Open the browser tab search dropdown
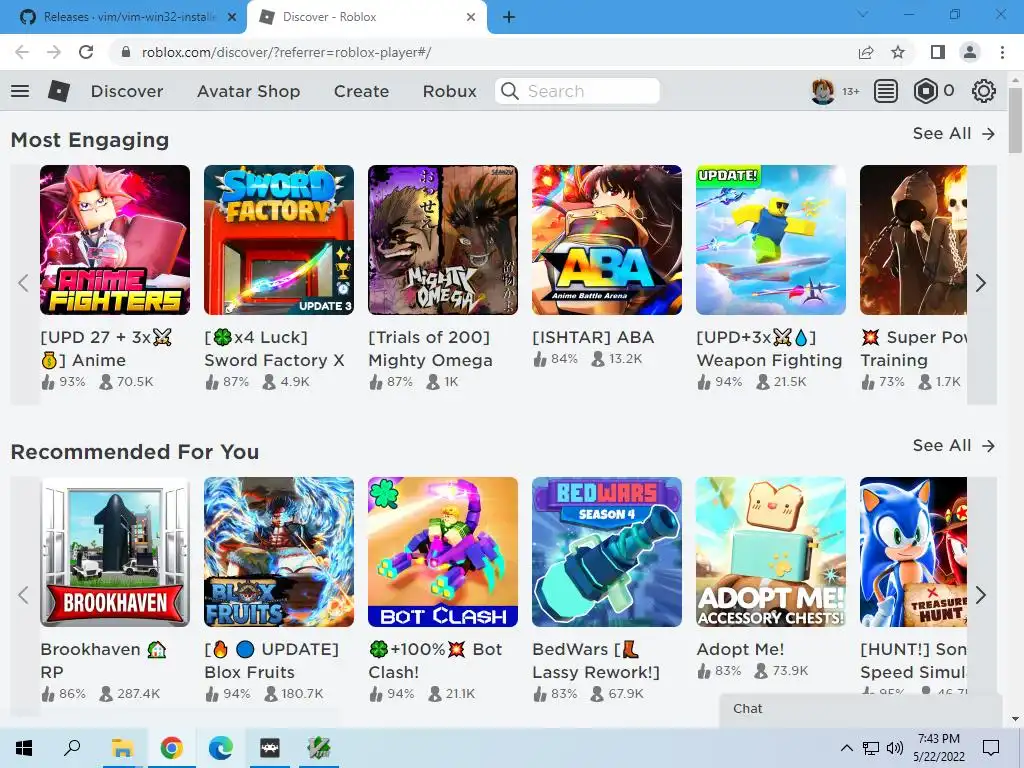The width and height of the screenshot is (1024, 768). (x=863, y=14)
